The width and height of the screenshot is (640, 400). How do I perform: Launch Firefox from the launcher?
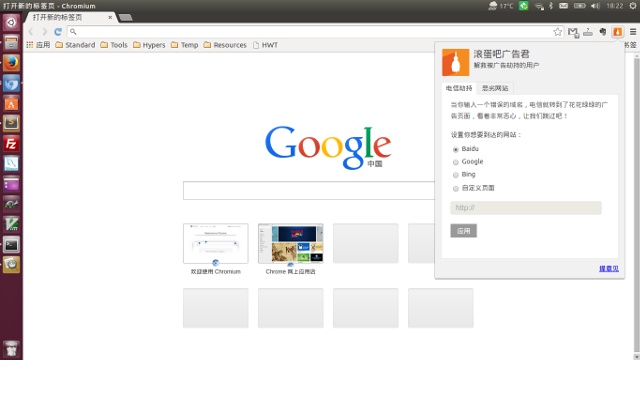click(11, 63)
